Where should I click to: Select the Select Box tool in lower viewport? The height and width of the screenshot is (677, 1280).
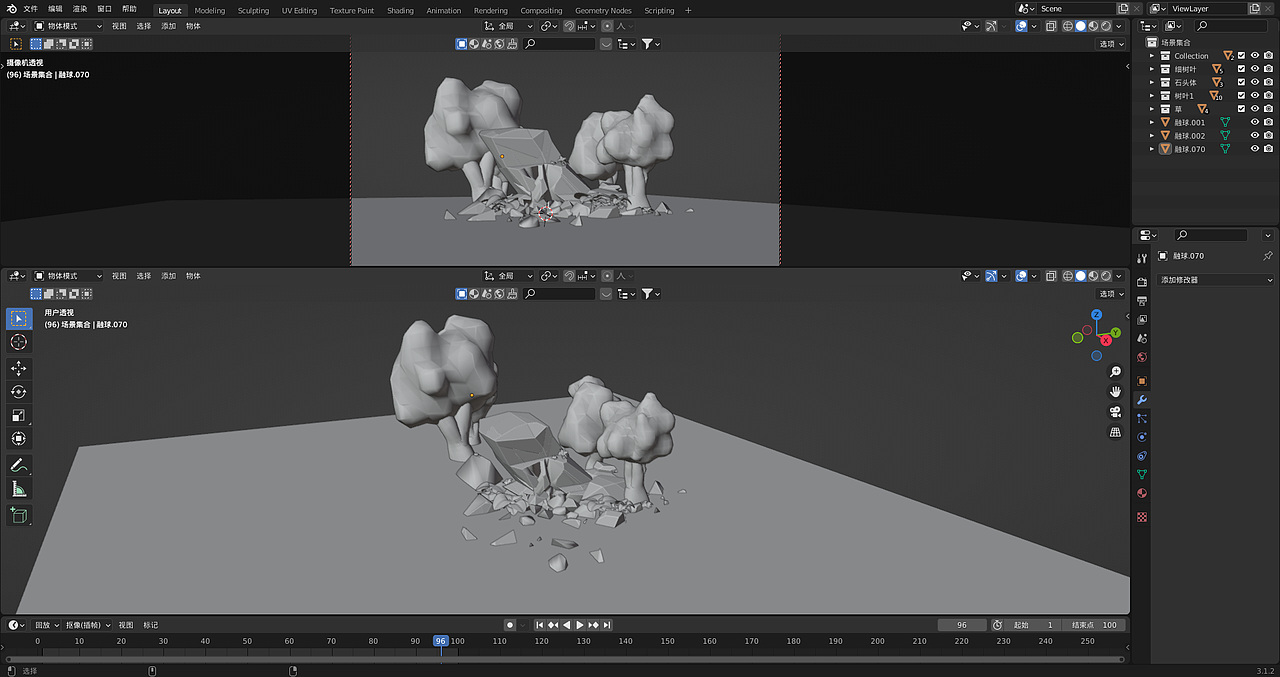19,319
